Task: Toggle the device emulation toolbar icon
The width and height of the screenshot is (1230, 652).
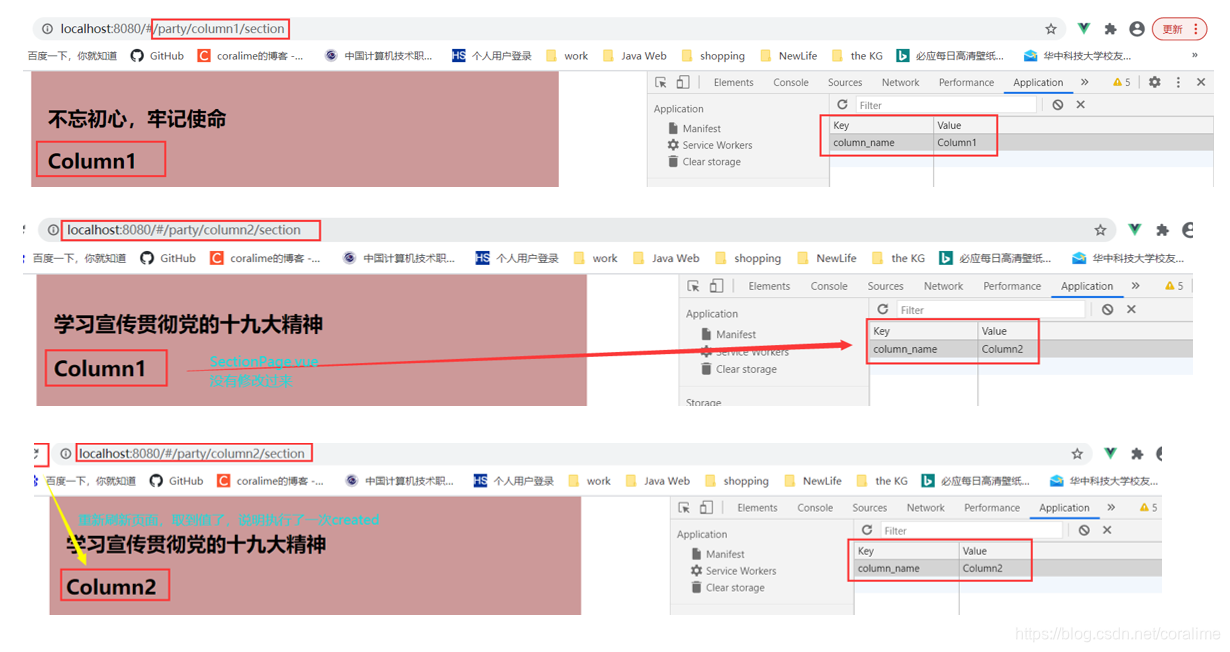Action: 684,82
